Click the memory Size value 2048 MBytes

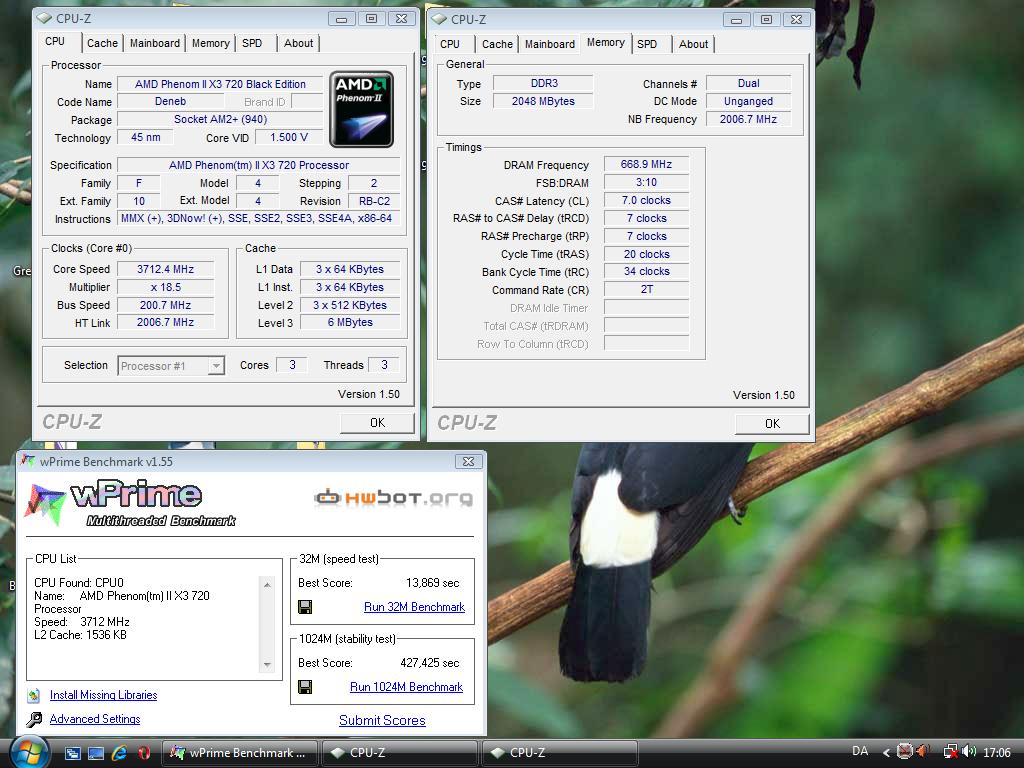point(543,101)
